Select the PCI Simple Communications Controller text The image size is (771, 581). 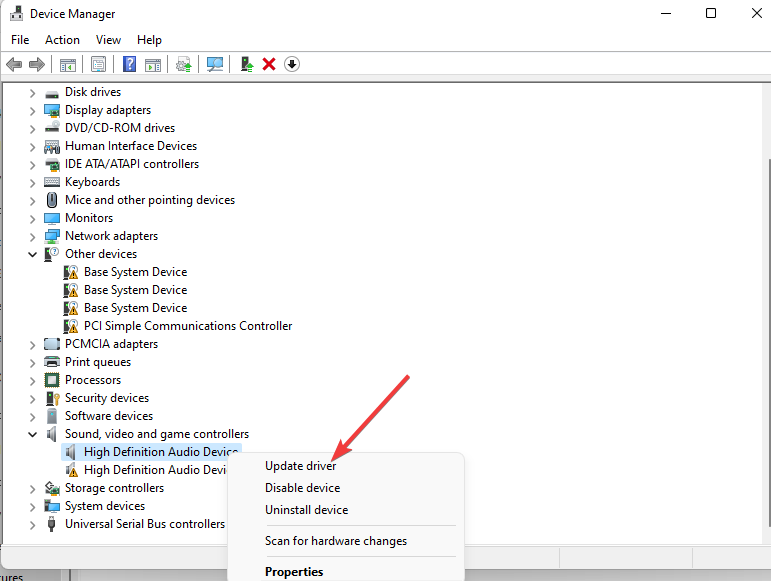pyautogui.click(x=188, y=326)
